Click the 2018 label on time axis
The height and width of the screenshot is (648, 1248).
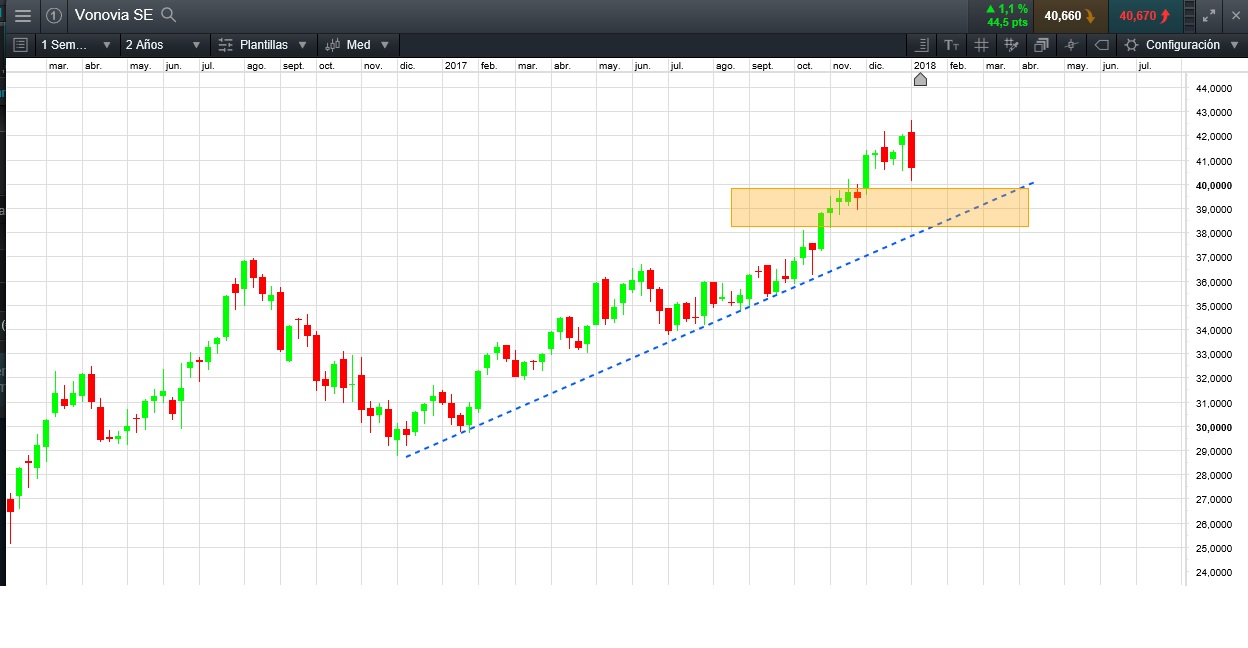924,65
